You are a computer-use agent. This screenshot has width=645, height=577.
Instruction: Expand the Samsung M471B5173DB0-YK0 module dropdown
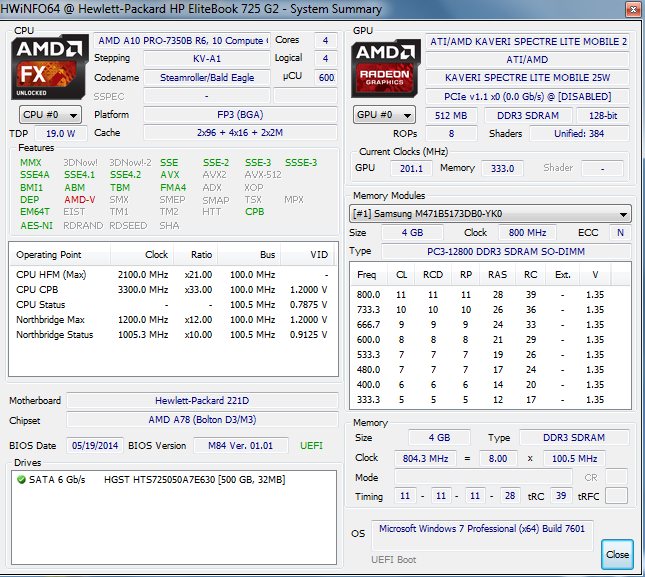(490, 214)
